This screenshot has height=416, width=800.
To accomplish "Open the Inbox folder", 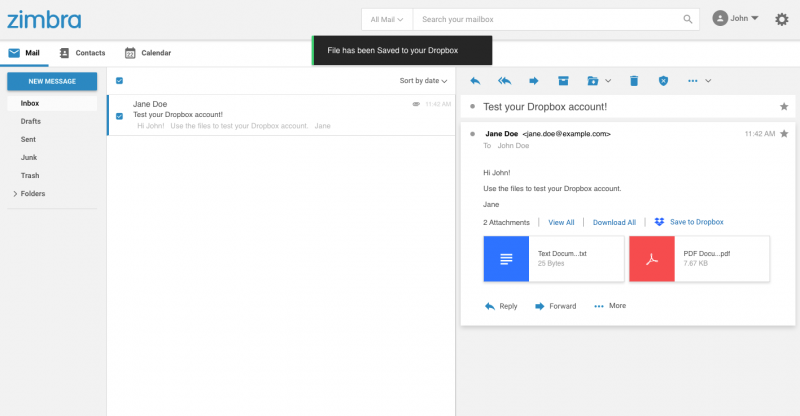I will coord(52,103).
